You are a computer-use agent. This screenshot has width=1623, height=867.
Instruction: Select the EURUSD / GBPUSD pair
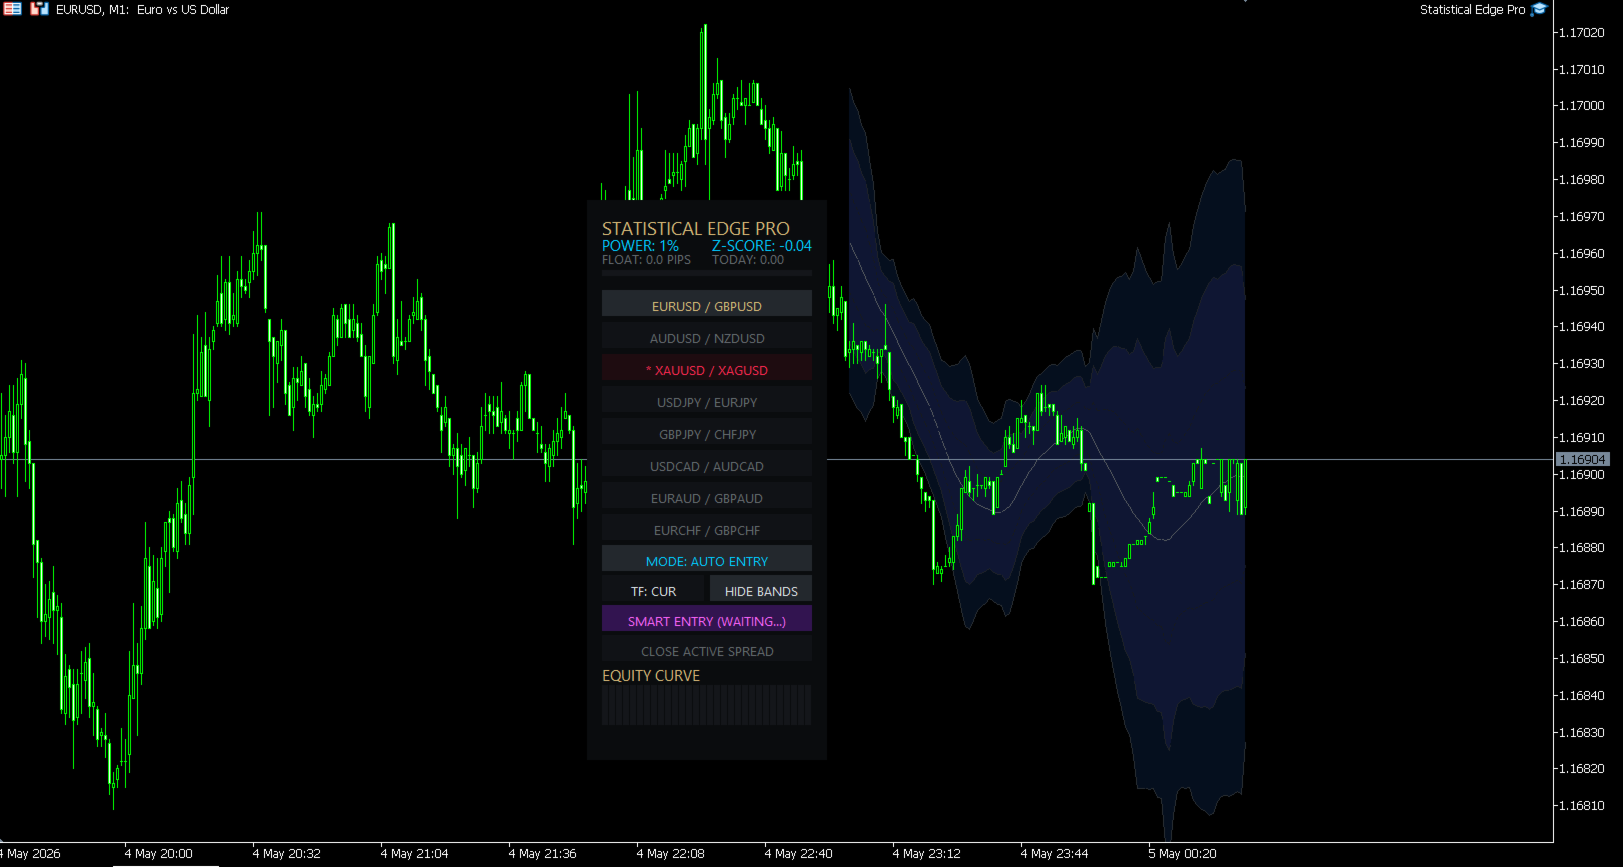pos(707,305)
